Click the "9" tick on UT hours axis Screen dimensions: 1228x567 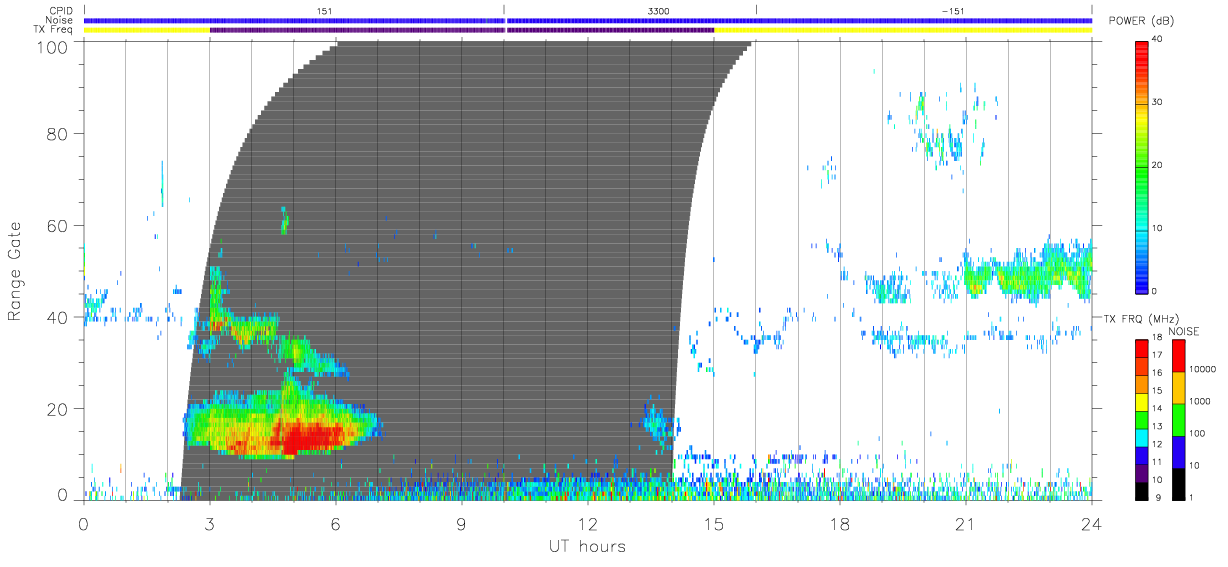461,523
